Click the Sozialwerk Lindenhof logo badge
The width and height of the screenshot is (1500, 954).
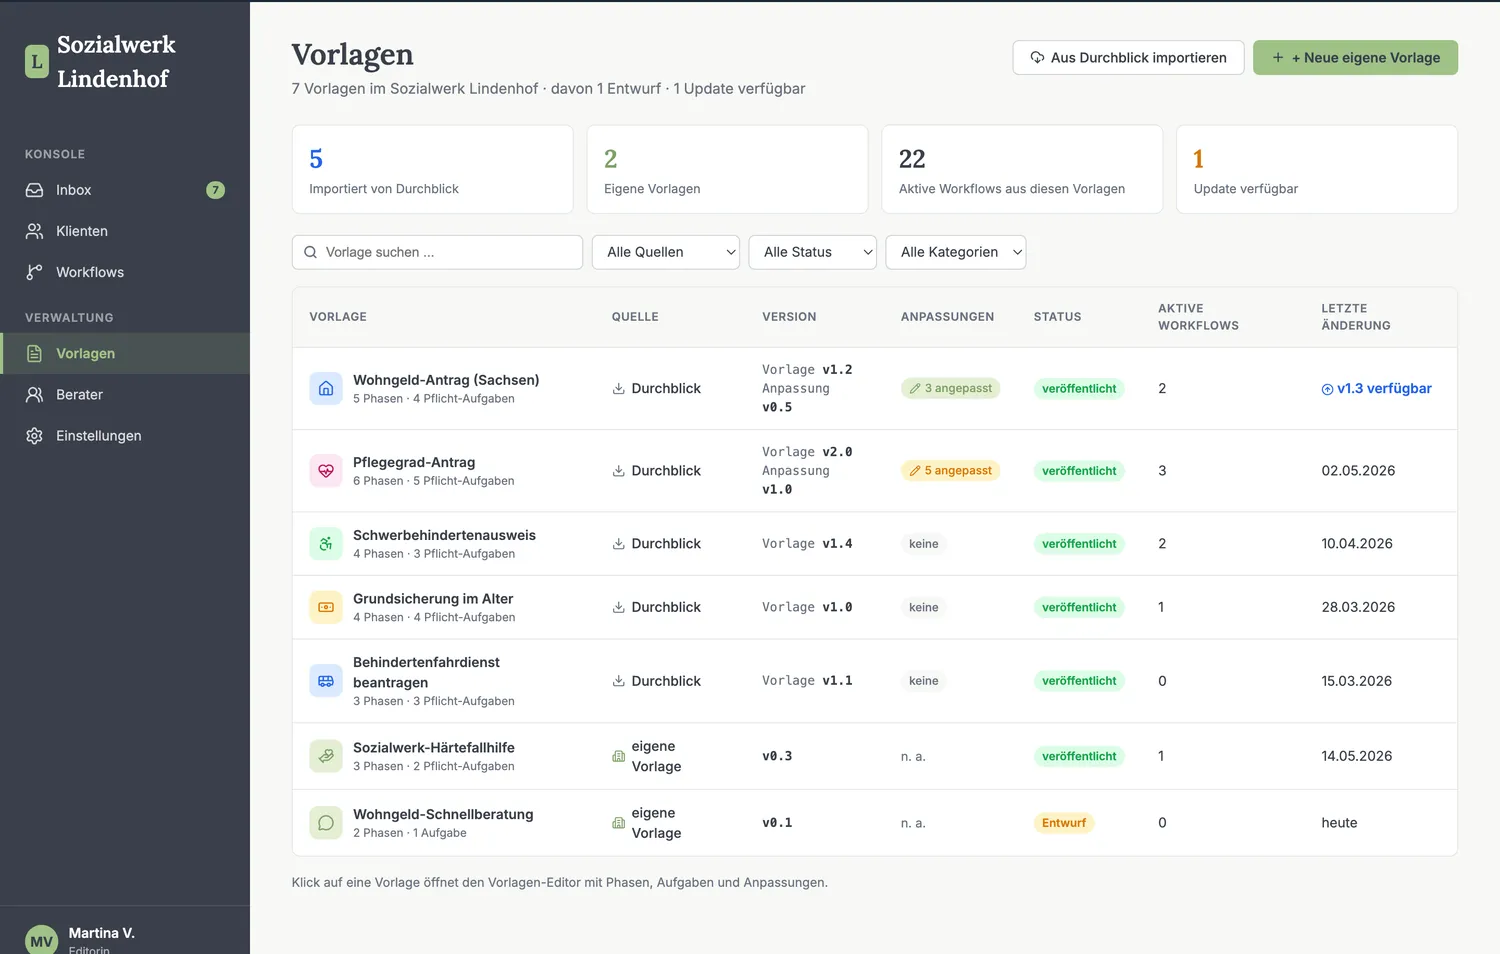coord(36,61)
